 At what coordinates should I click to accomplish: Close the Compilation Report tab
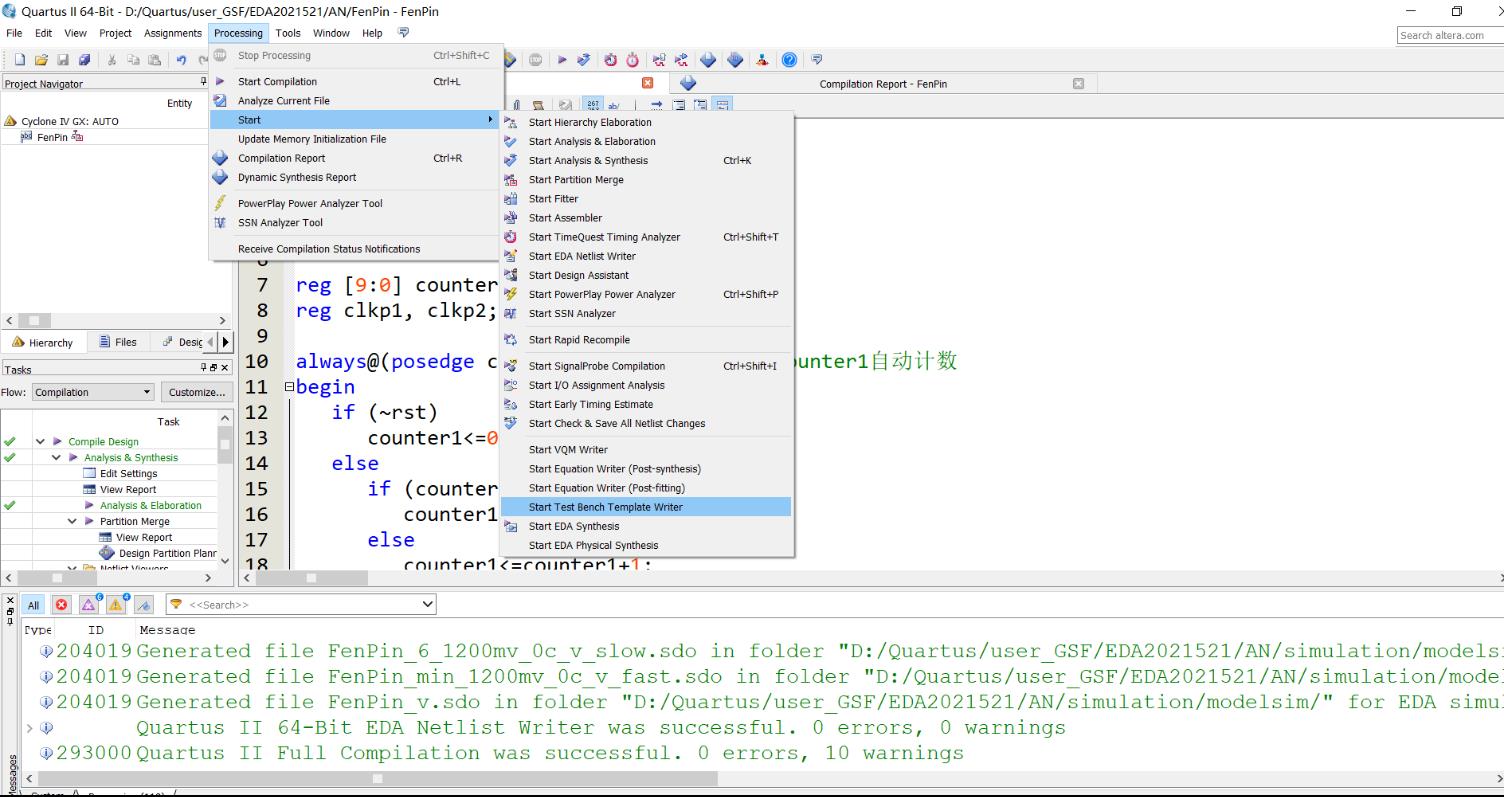(1078, 83)
